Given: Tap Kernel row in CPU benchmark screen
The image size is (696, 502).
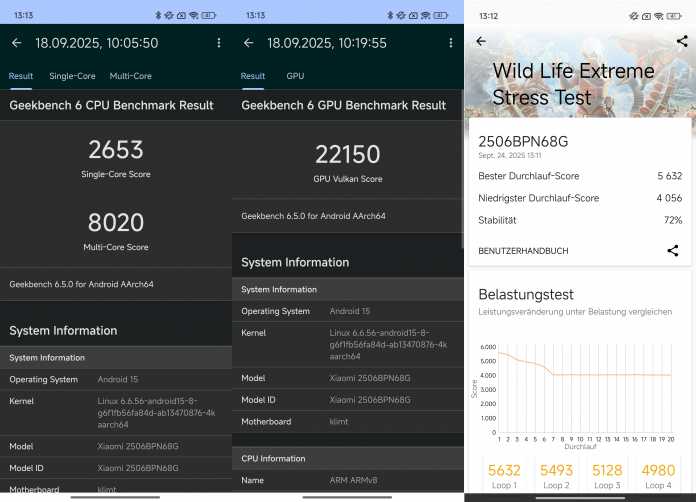Looking at the screenshot, I should pos(116,413).
